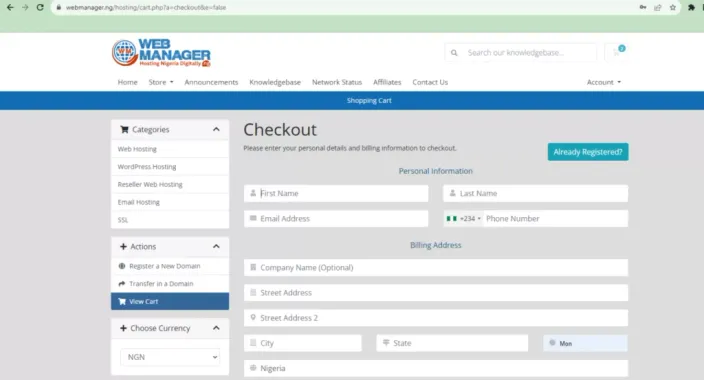
Task: Click the Company Name (Optional) field
Action: point(436,268)
